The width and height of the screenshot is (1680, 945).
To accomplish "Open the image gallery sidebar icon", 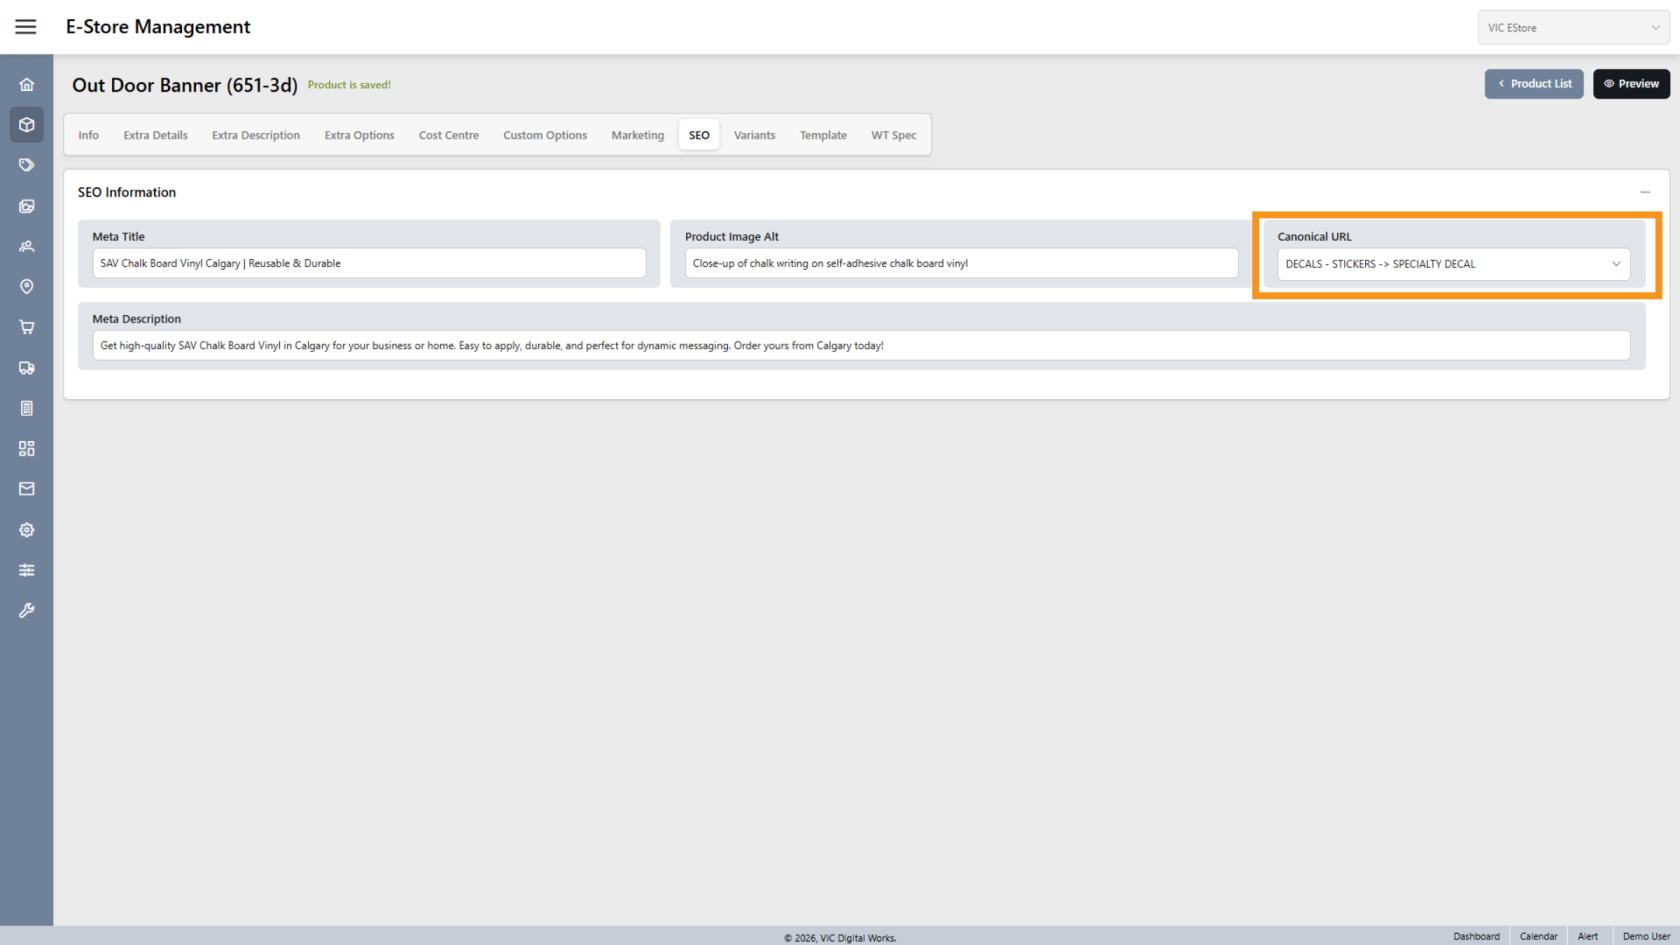I will (x=27, y=206).
